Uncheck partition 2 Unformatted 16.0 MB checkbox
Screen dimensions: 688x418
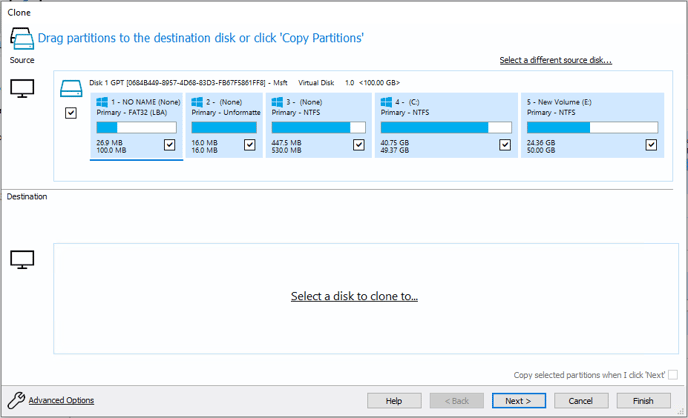(250, 145)
